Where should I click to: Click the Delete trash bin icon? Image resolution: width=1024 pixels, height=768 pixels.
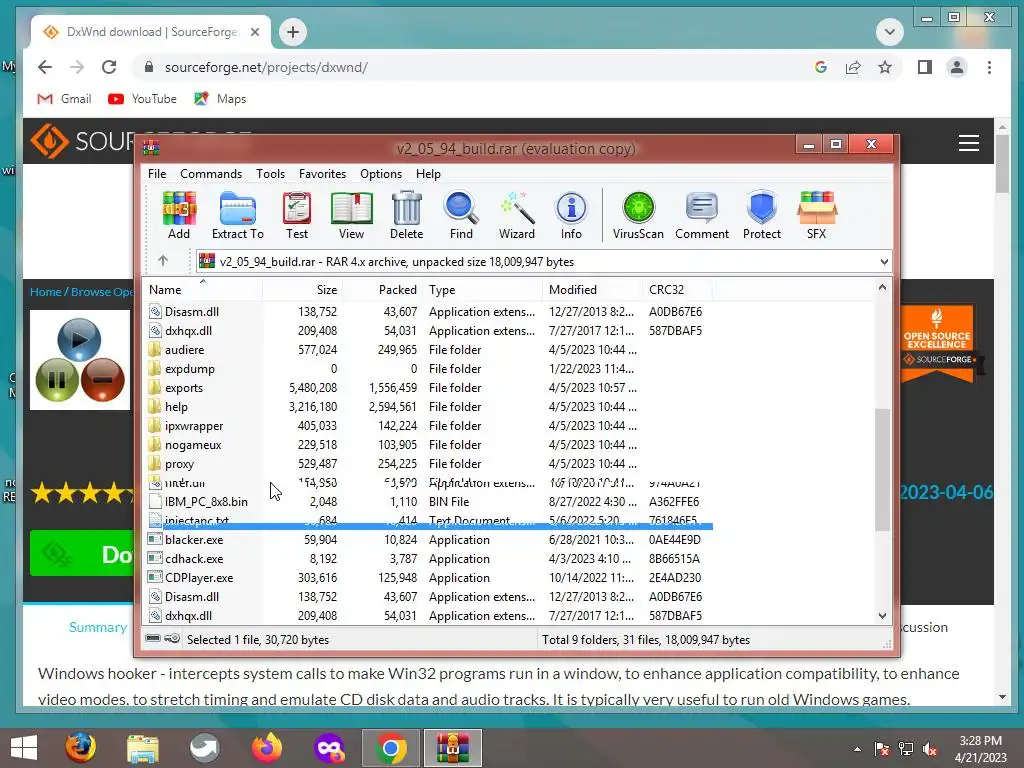[x=406, y=216]
